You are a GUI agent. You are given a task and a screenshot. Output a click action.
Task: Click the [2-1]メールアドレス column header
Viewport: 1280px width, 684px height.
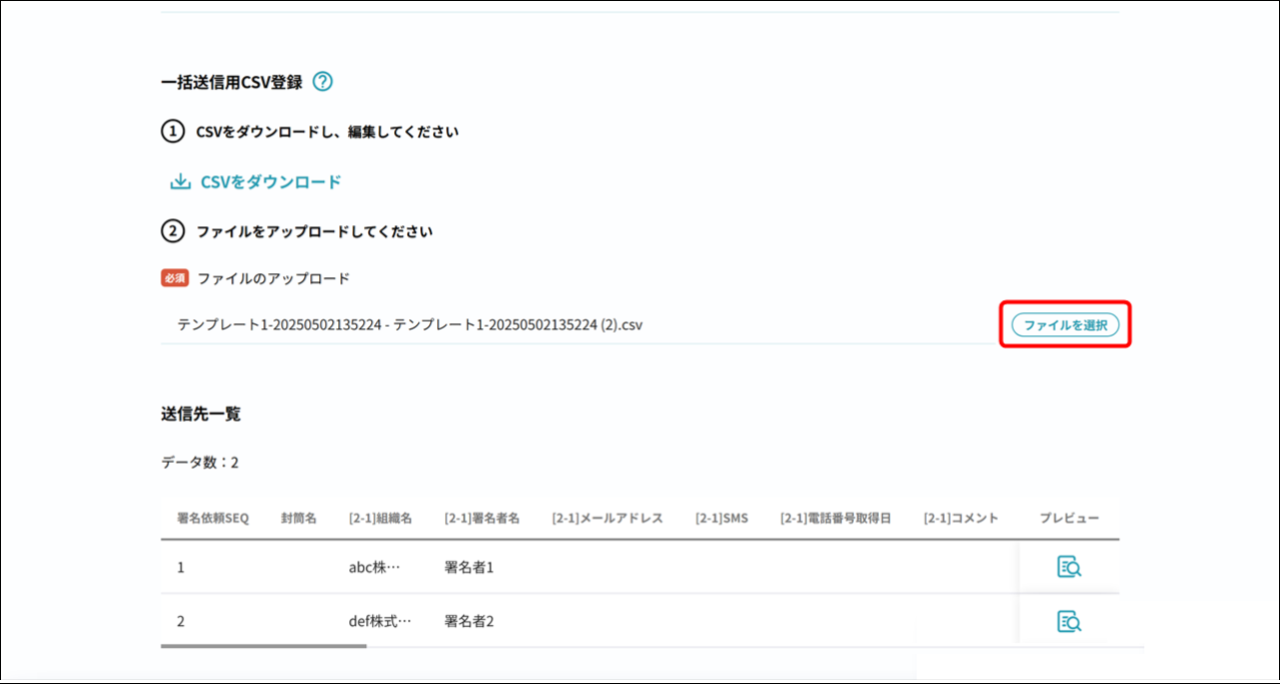(607, 518)
